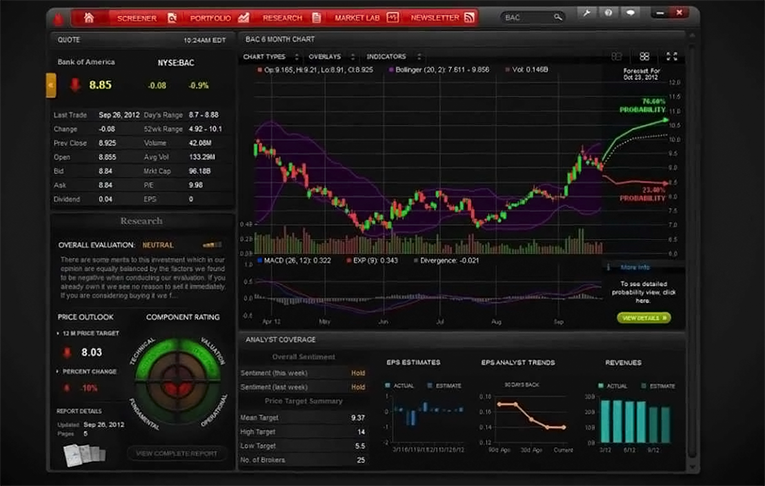Image resolution: width=765 pixels, height=486 pixels.
Task: Expand the 12 M Price Target arrow
Action: 58,333
